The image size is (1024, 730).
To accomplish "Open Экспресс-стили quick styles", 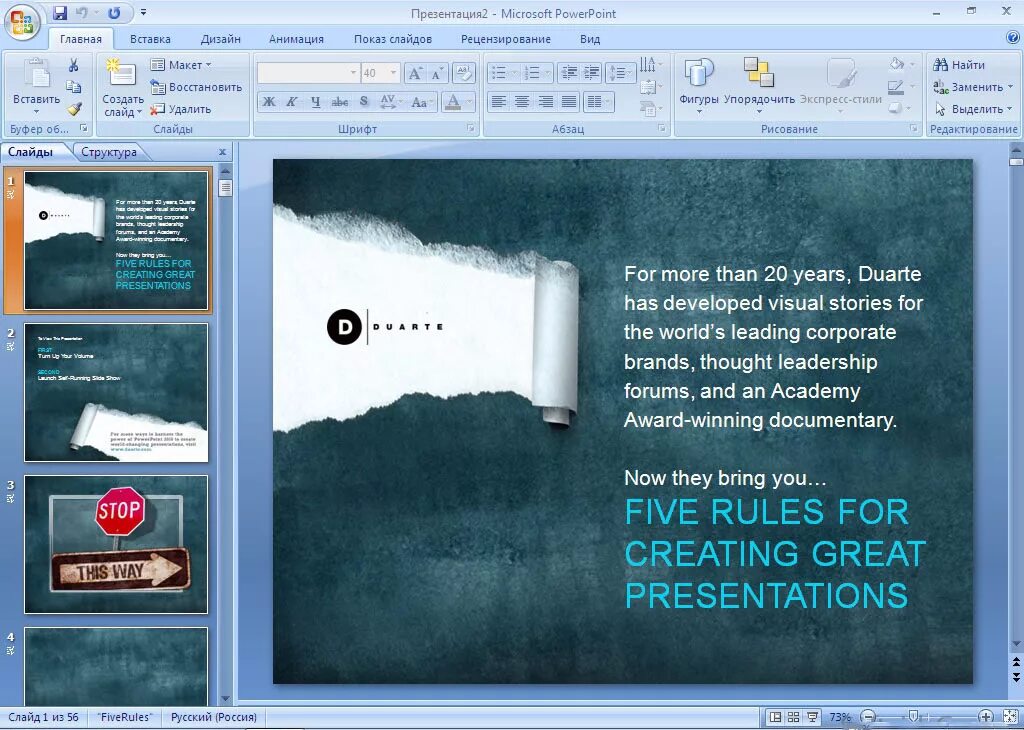I will [x=840, y=85].
